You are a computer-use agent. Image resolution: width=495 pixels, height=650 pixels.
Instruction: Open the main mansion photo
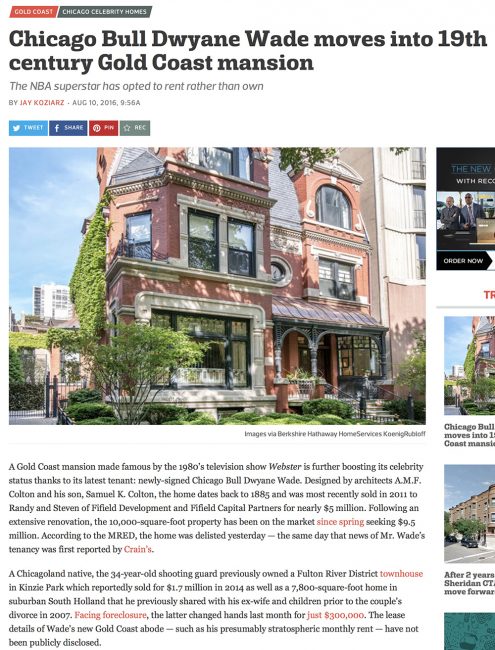click(217, 286)
